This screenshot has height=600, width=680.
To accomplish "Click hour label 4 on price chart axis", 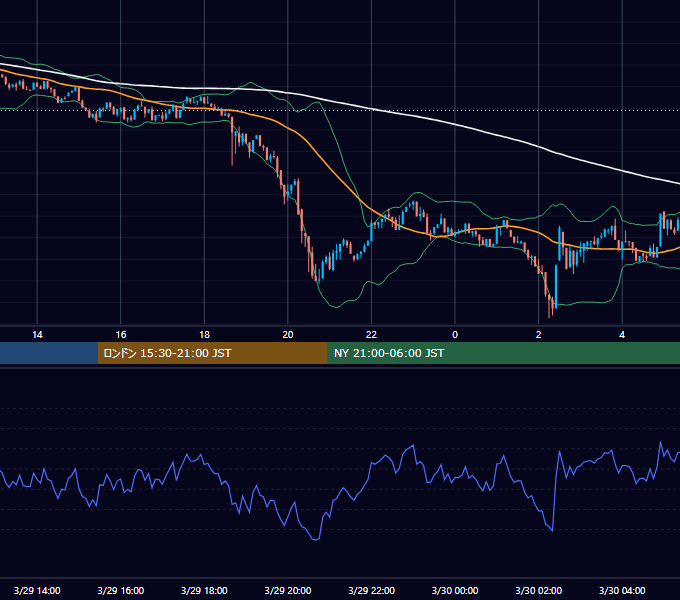I will click(622, 335).
